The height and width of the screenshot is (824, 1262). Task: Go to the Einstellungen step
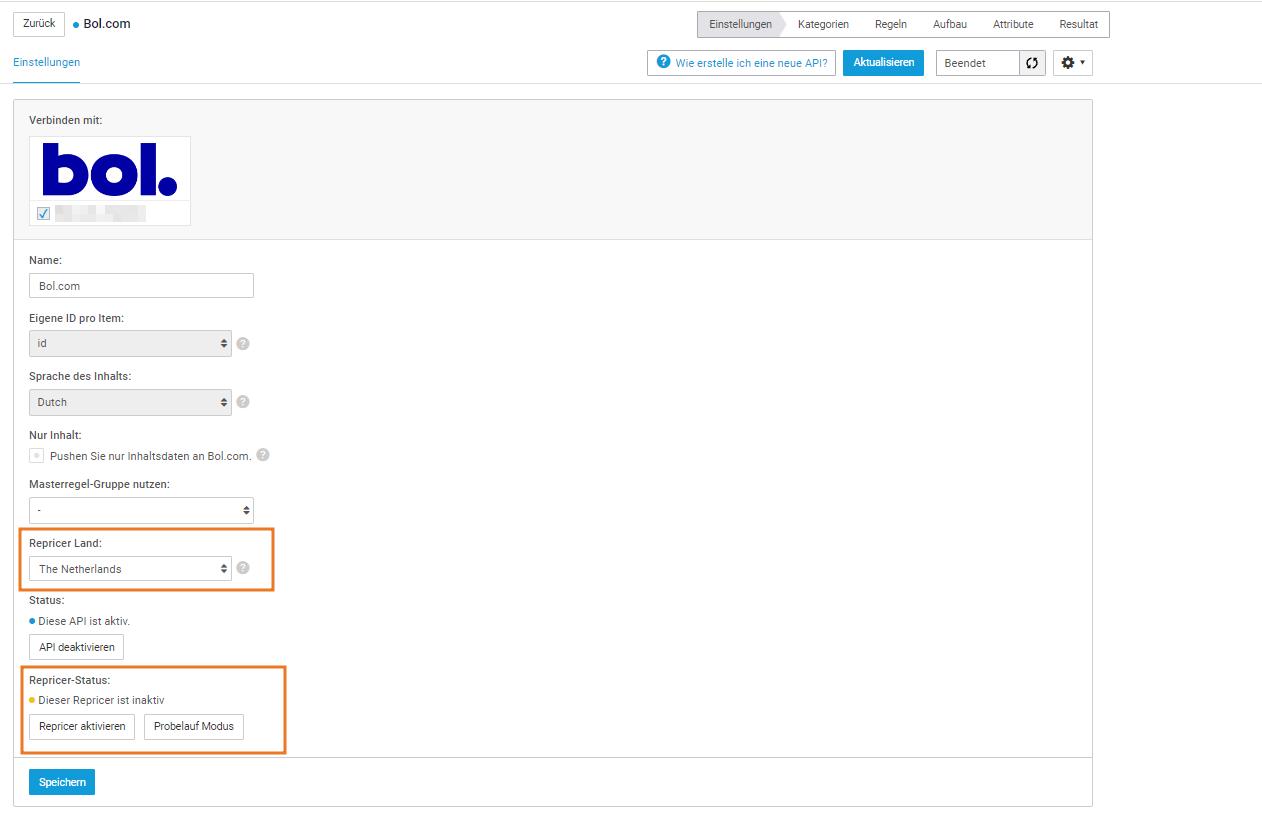point(740,24)
